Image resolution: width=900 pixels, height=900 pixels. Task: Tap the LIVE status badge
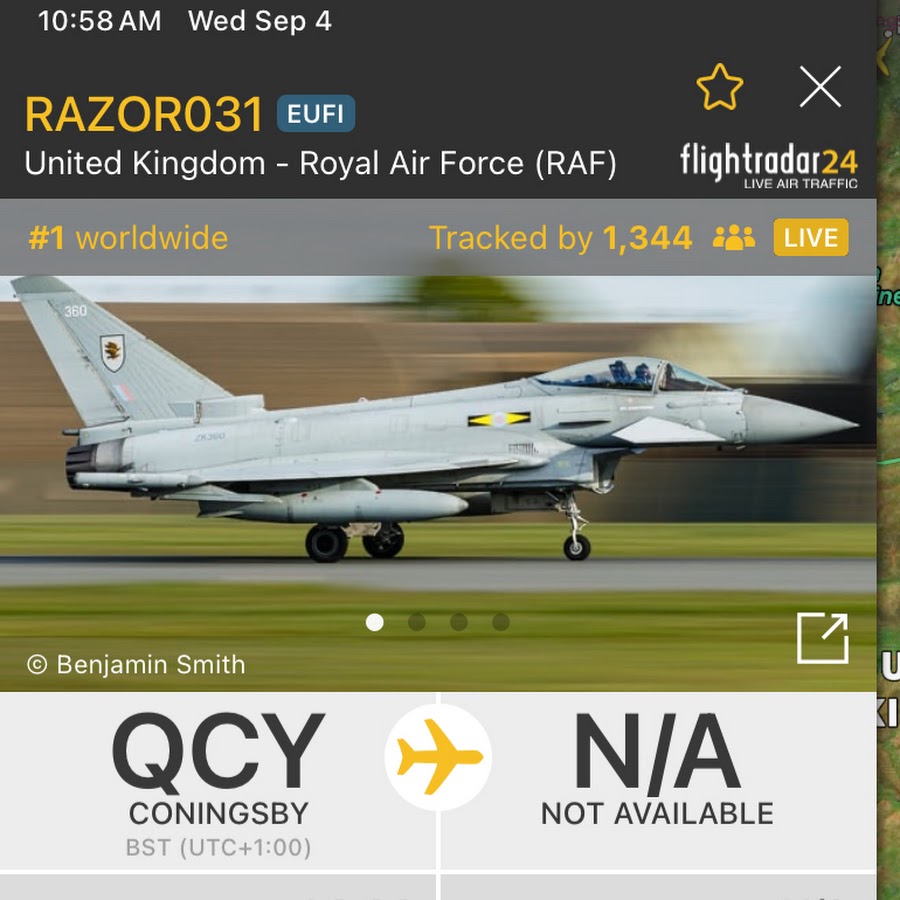(x=810, y=238)
